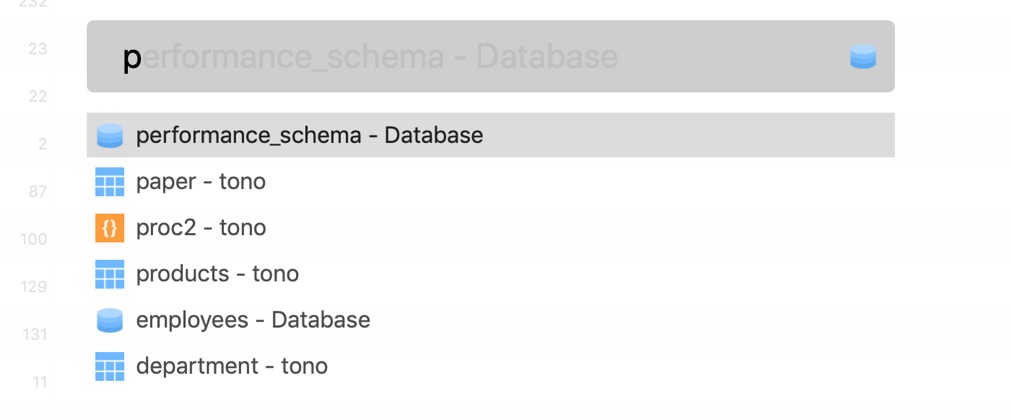1012x420 pixels.
Task: Click database icon at right of search field
Action: point(863,57)
